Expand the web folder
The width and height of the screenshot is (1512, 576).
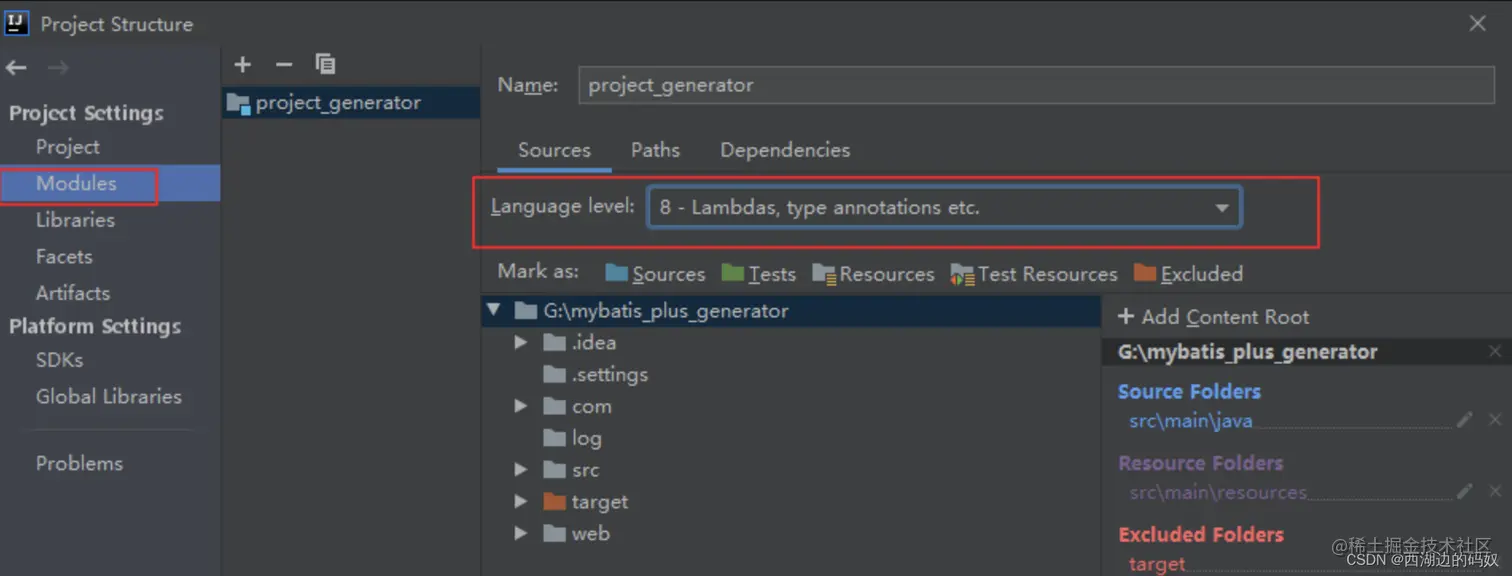pos(521,534)
